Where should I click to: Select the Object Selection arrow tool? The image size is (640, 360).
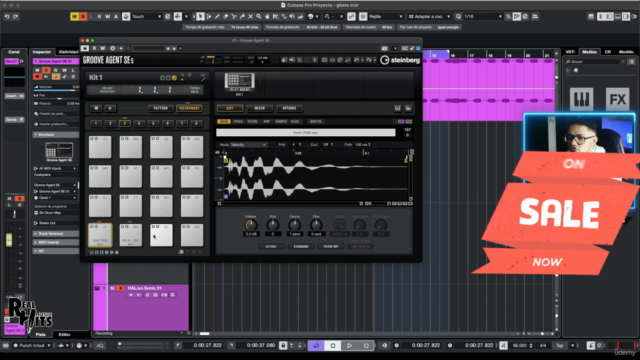click(x=200, y=17)
